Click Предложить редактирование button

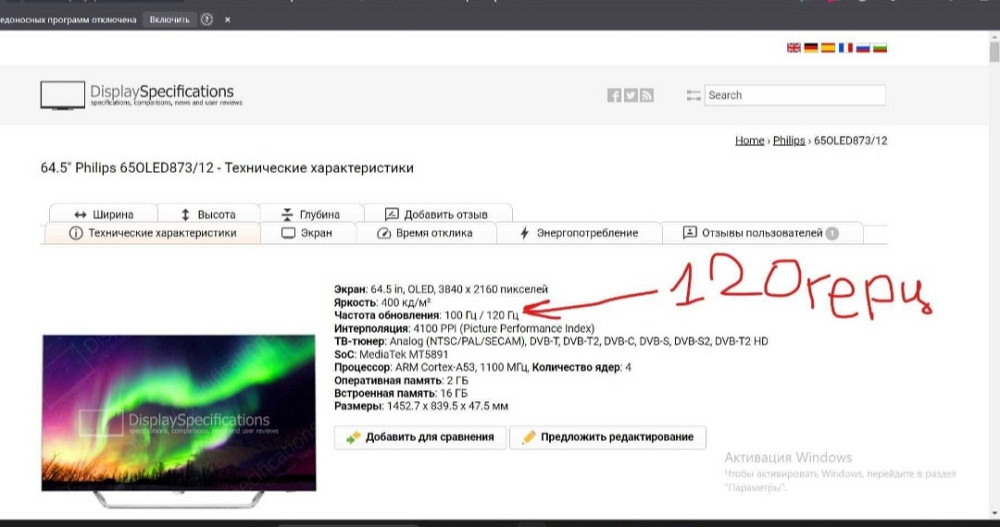[608, 437]
